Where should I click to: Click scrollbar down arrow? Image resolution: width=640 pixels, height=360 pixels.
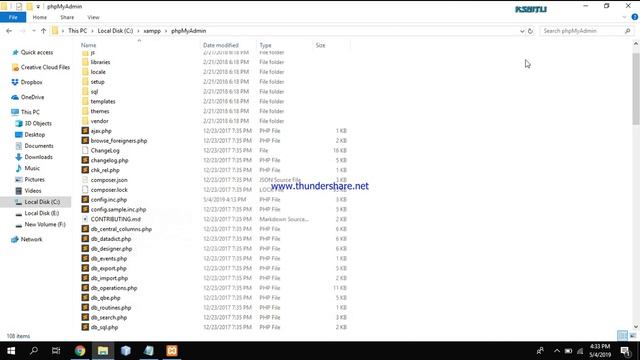tap(636, 327)
